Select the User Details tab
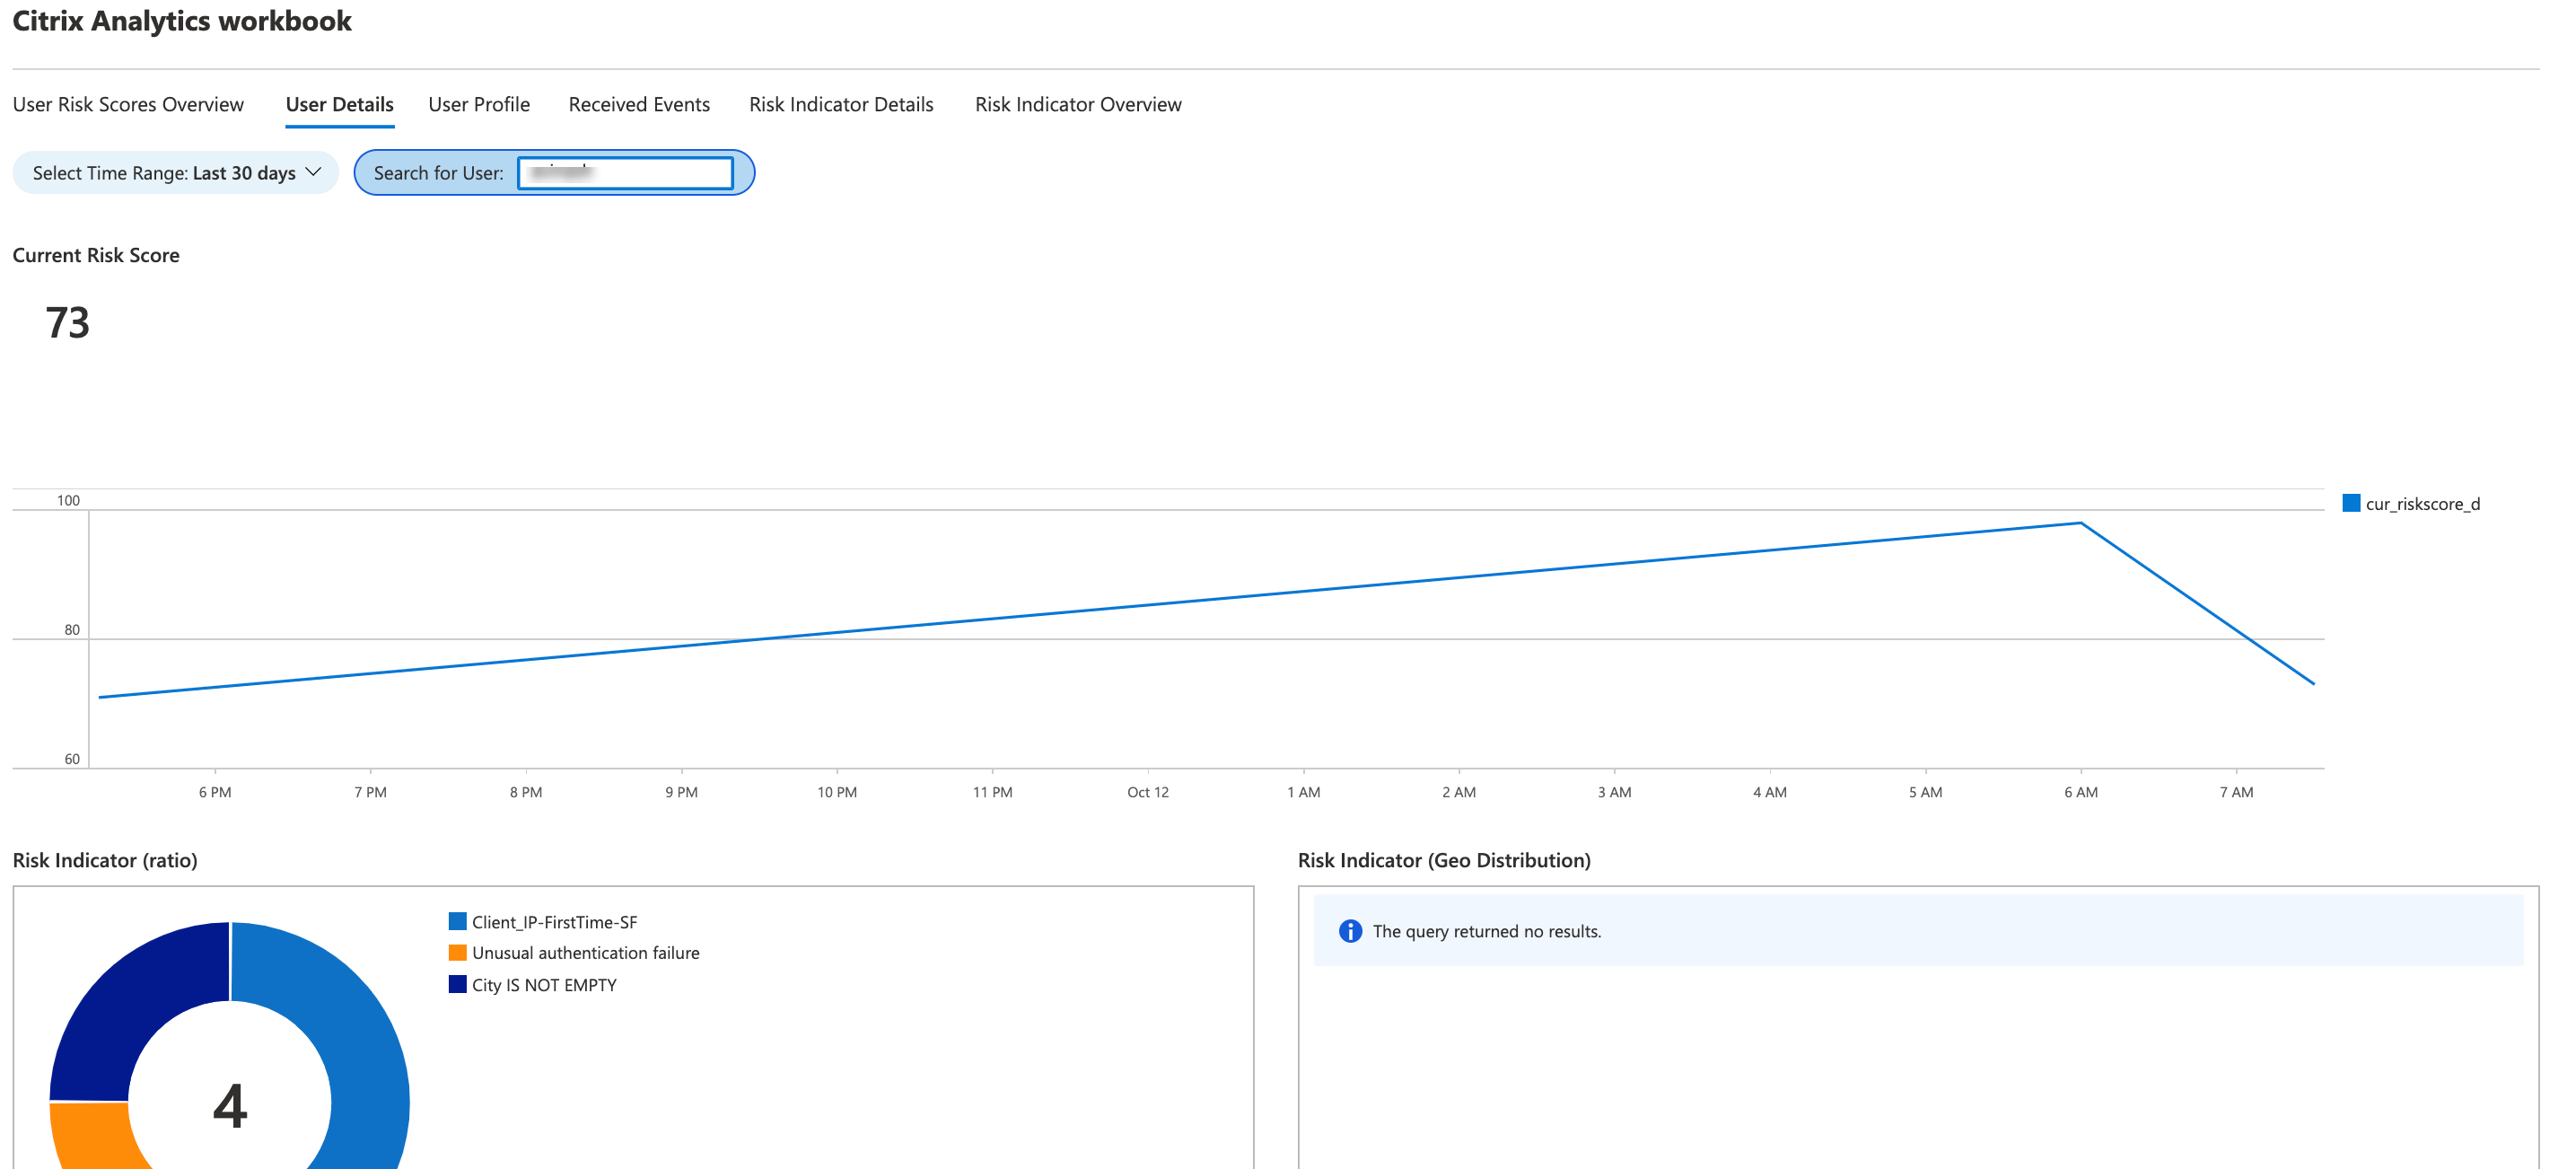The image size is (2576, 1169). 339,104
